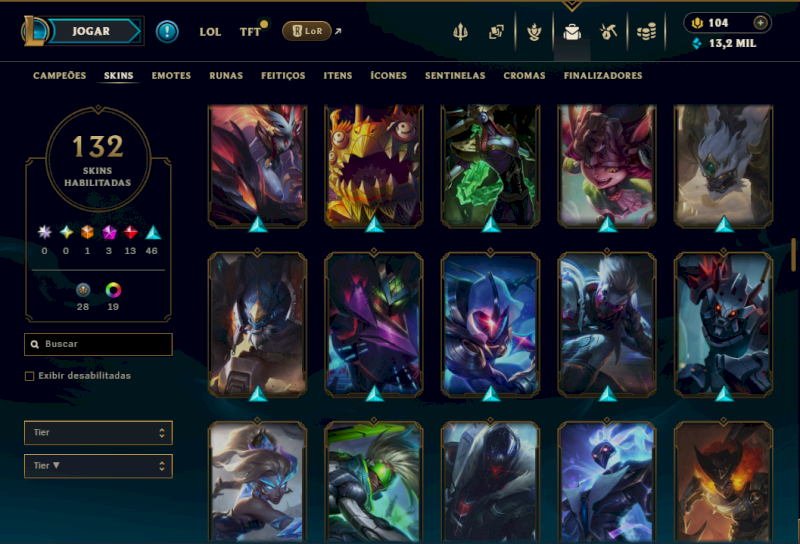The image size is (800, 544).
Task: Open the Clash trident icon
Action: pyautogui.click(x=460, y=32)
